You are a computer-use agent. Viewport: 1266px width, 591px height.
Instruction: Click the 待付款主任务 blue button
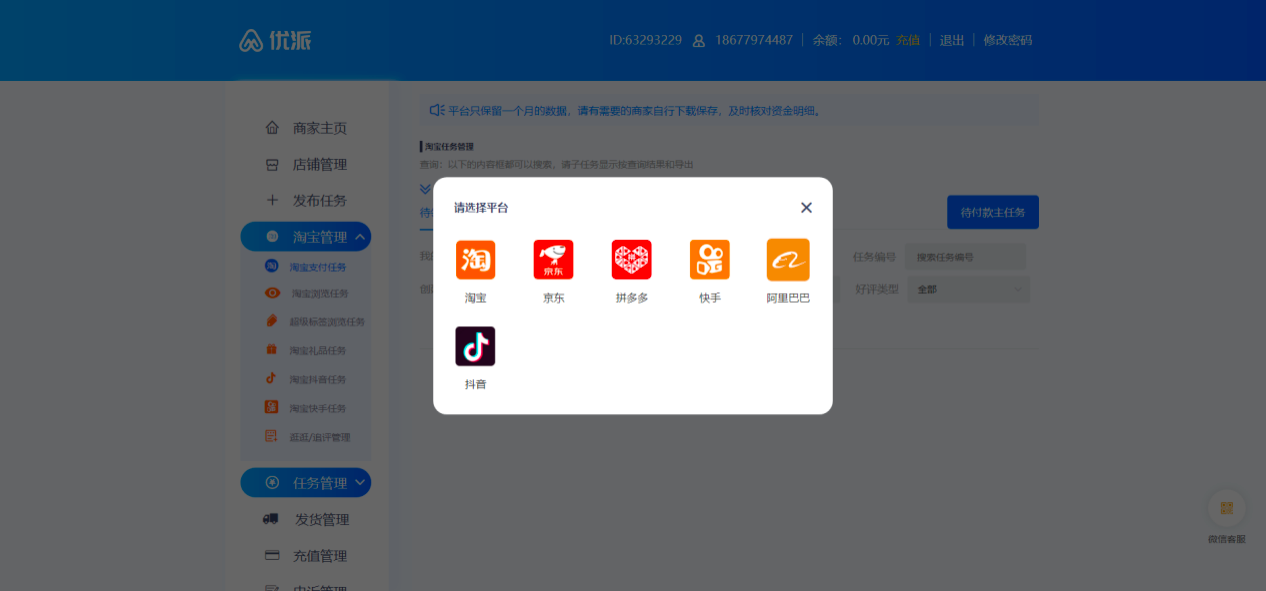(x=992, y=212)
